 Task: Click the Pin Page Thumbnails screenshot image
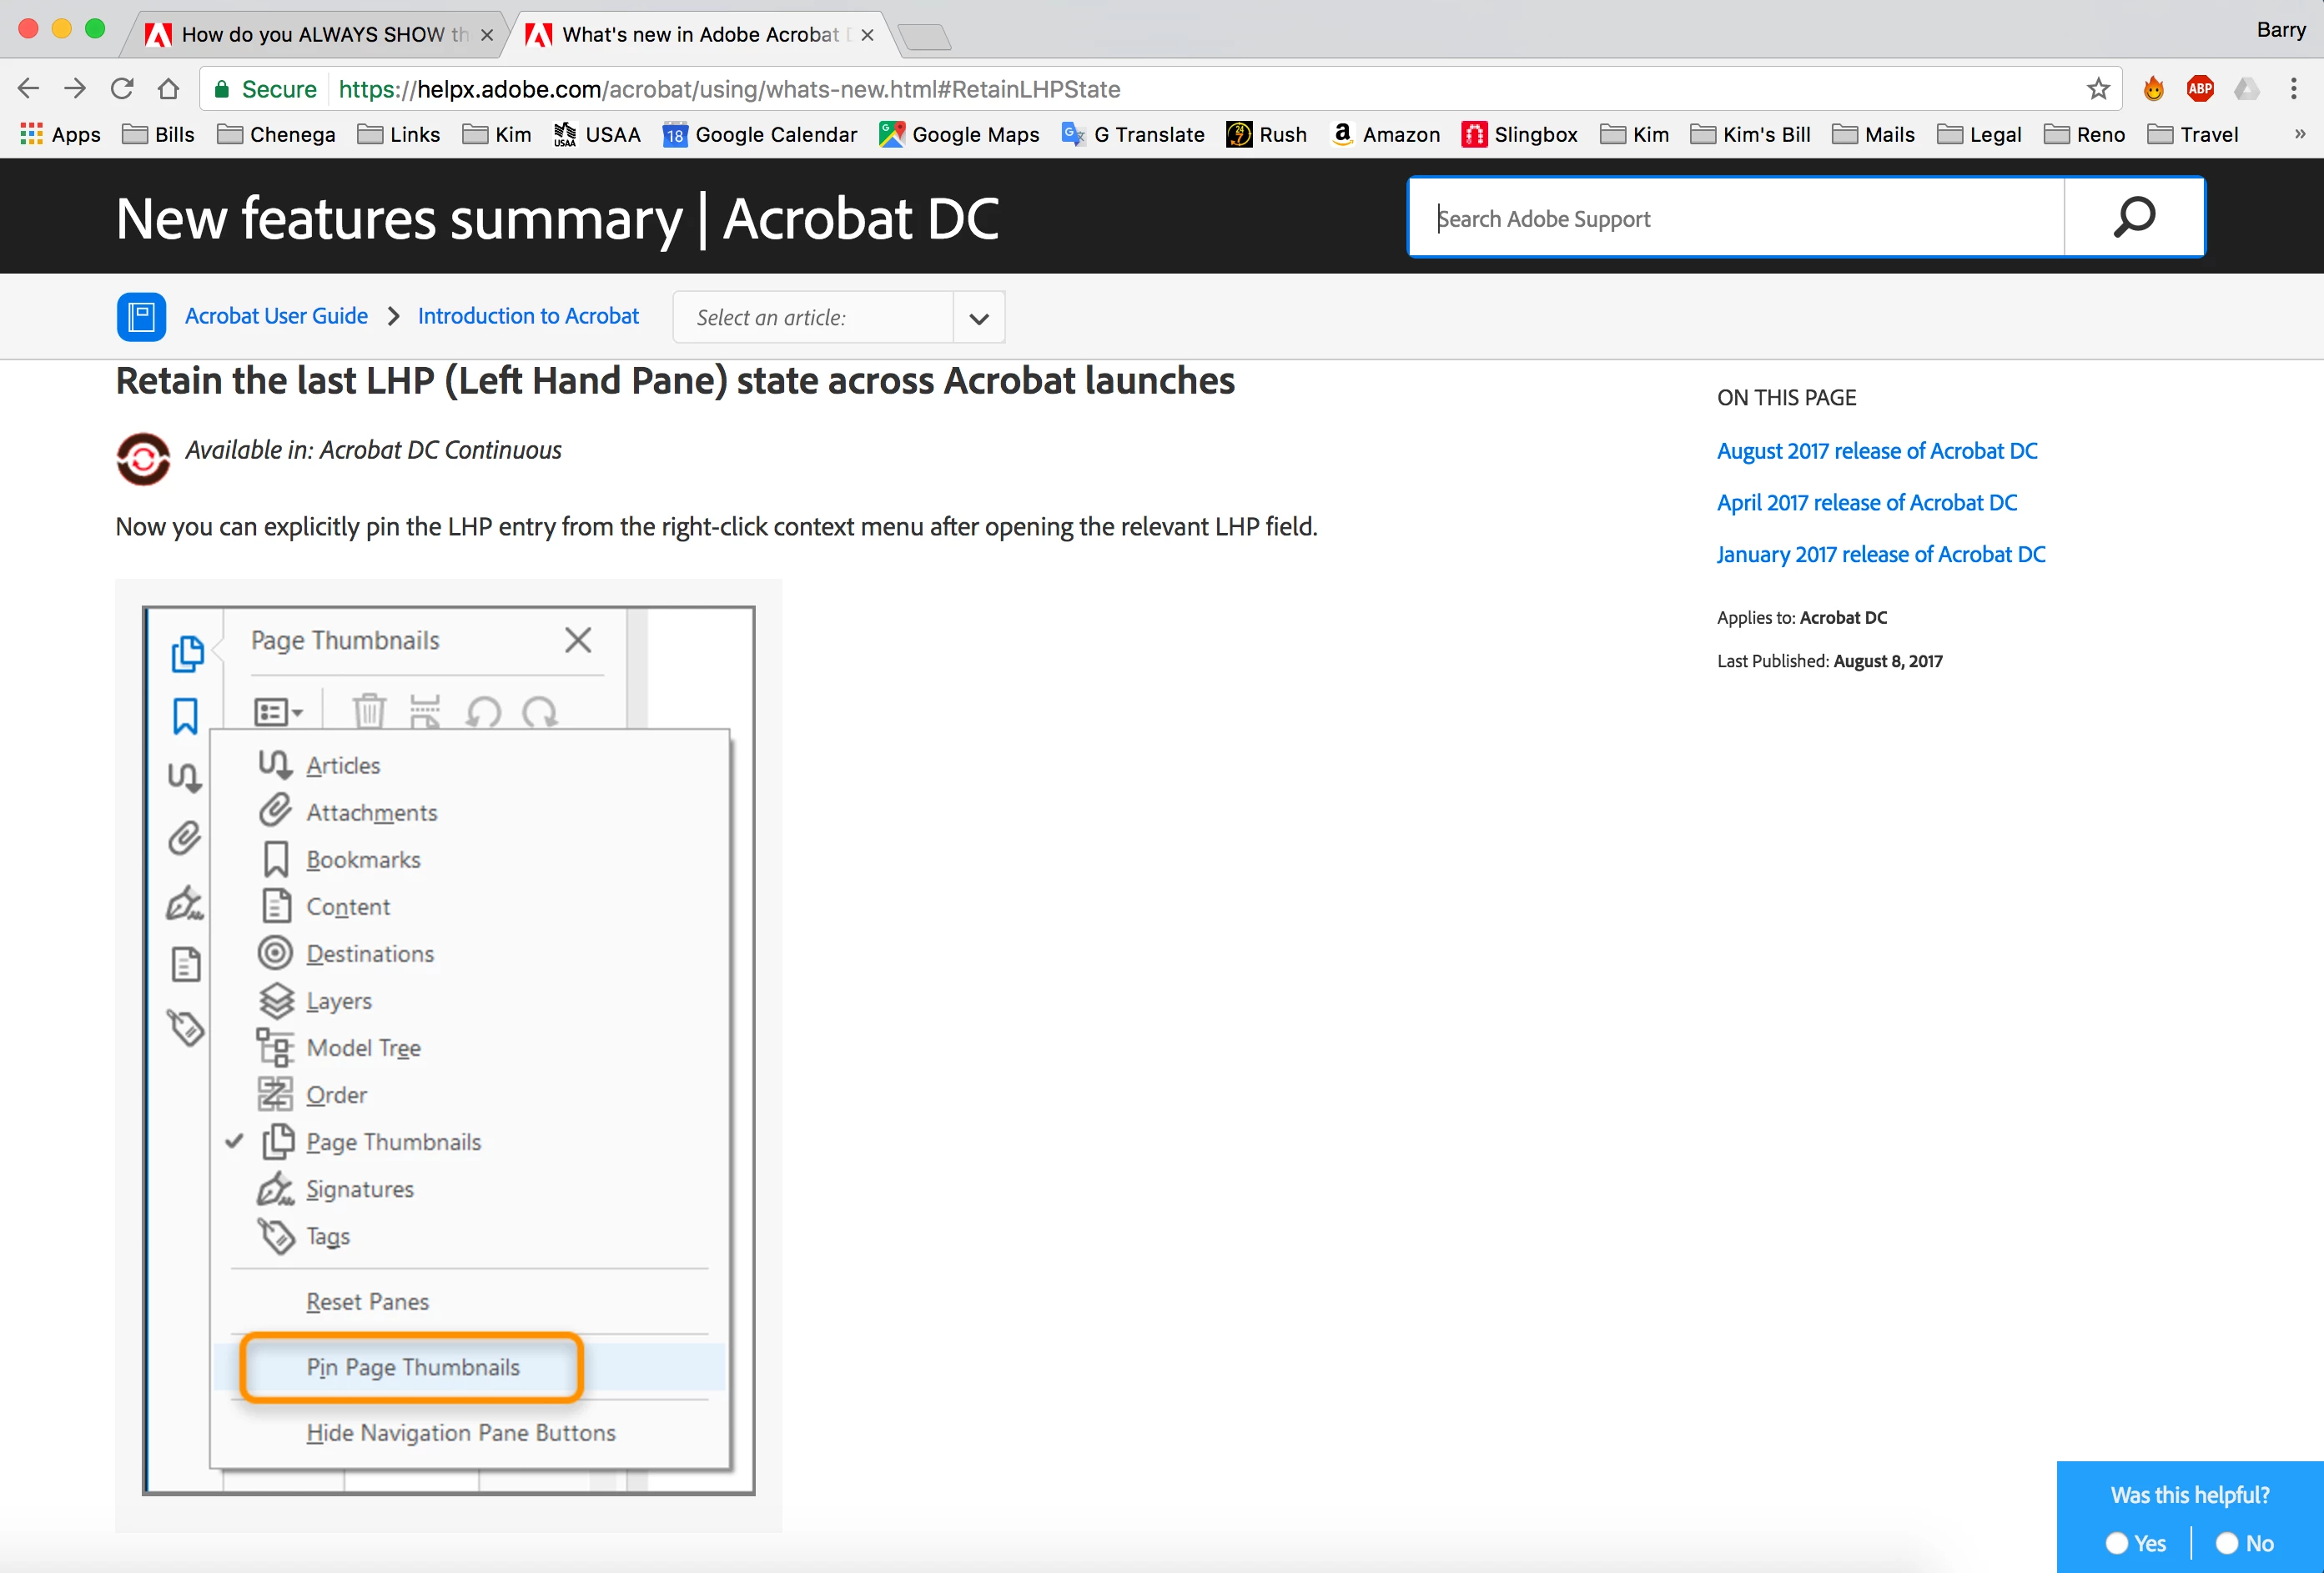point(448,1050)
